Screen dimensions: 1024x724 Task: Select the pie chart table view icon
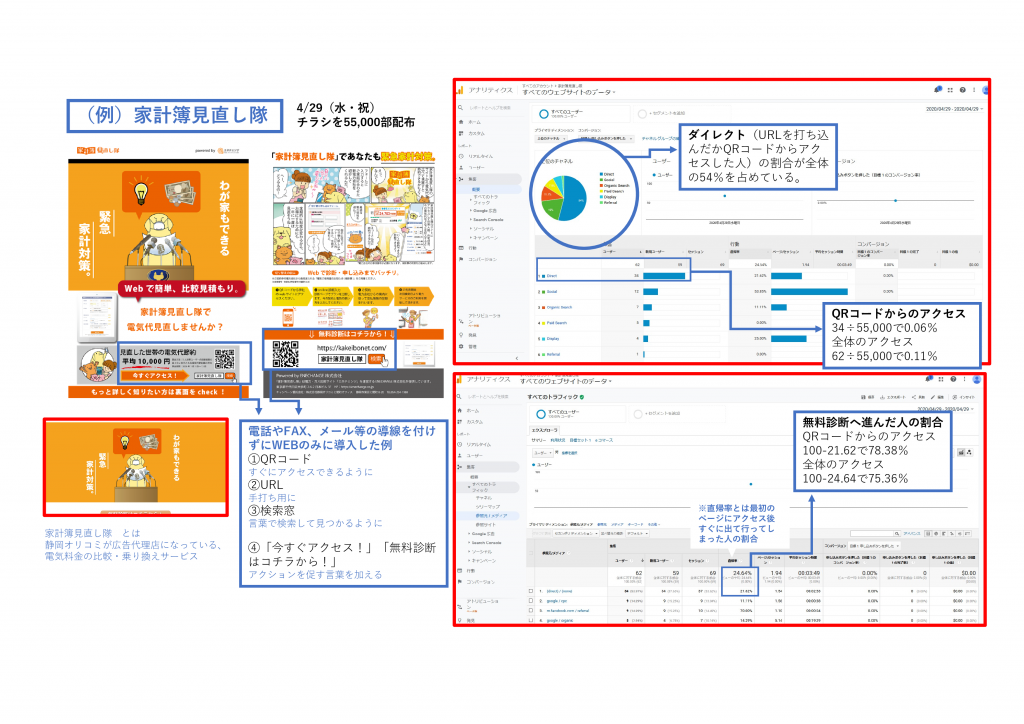point(936,533)
